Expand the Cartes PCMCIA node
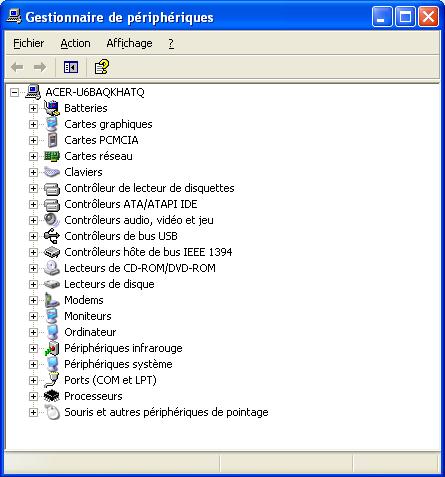This screenshot has width=445, height=477. (x=33, y=140)
